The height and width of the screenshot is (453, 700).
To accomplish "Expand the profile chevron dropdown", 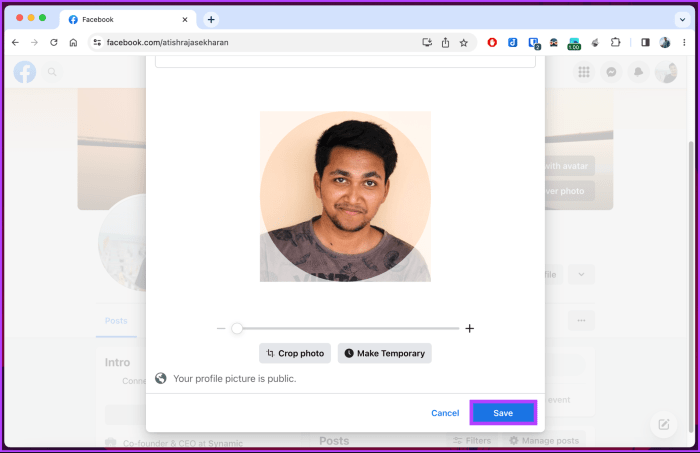I will coord(581,274).
